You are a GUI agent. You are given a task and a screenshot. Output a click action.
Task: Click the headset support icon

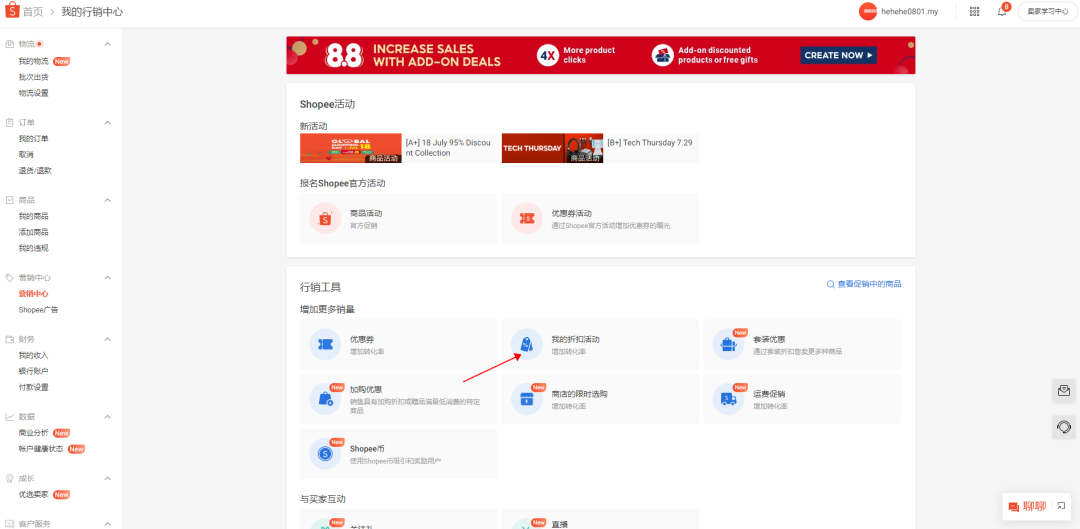[1064, 427]
